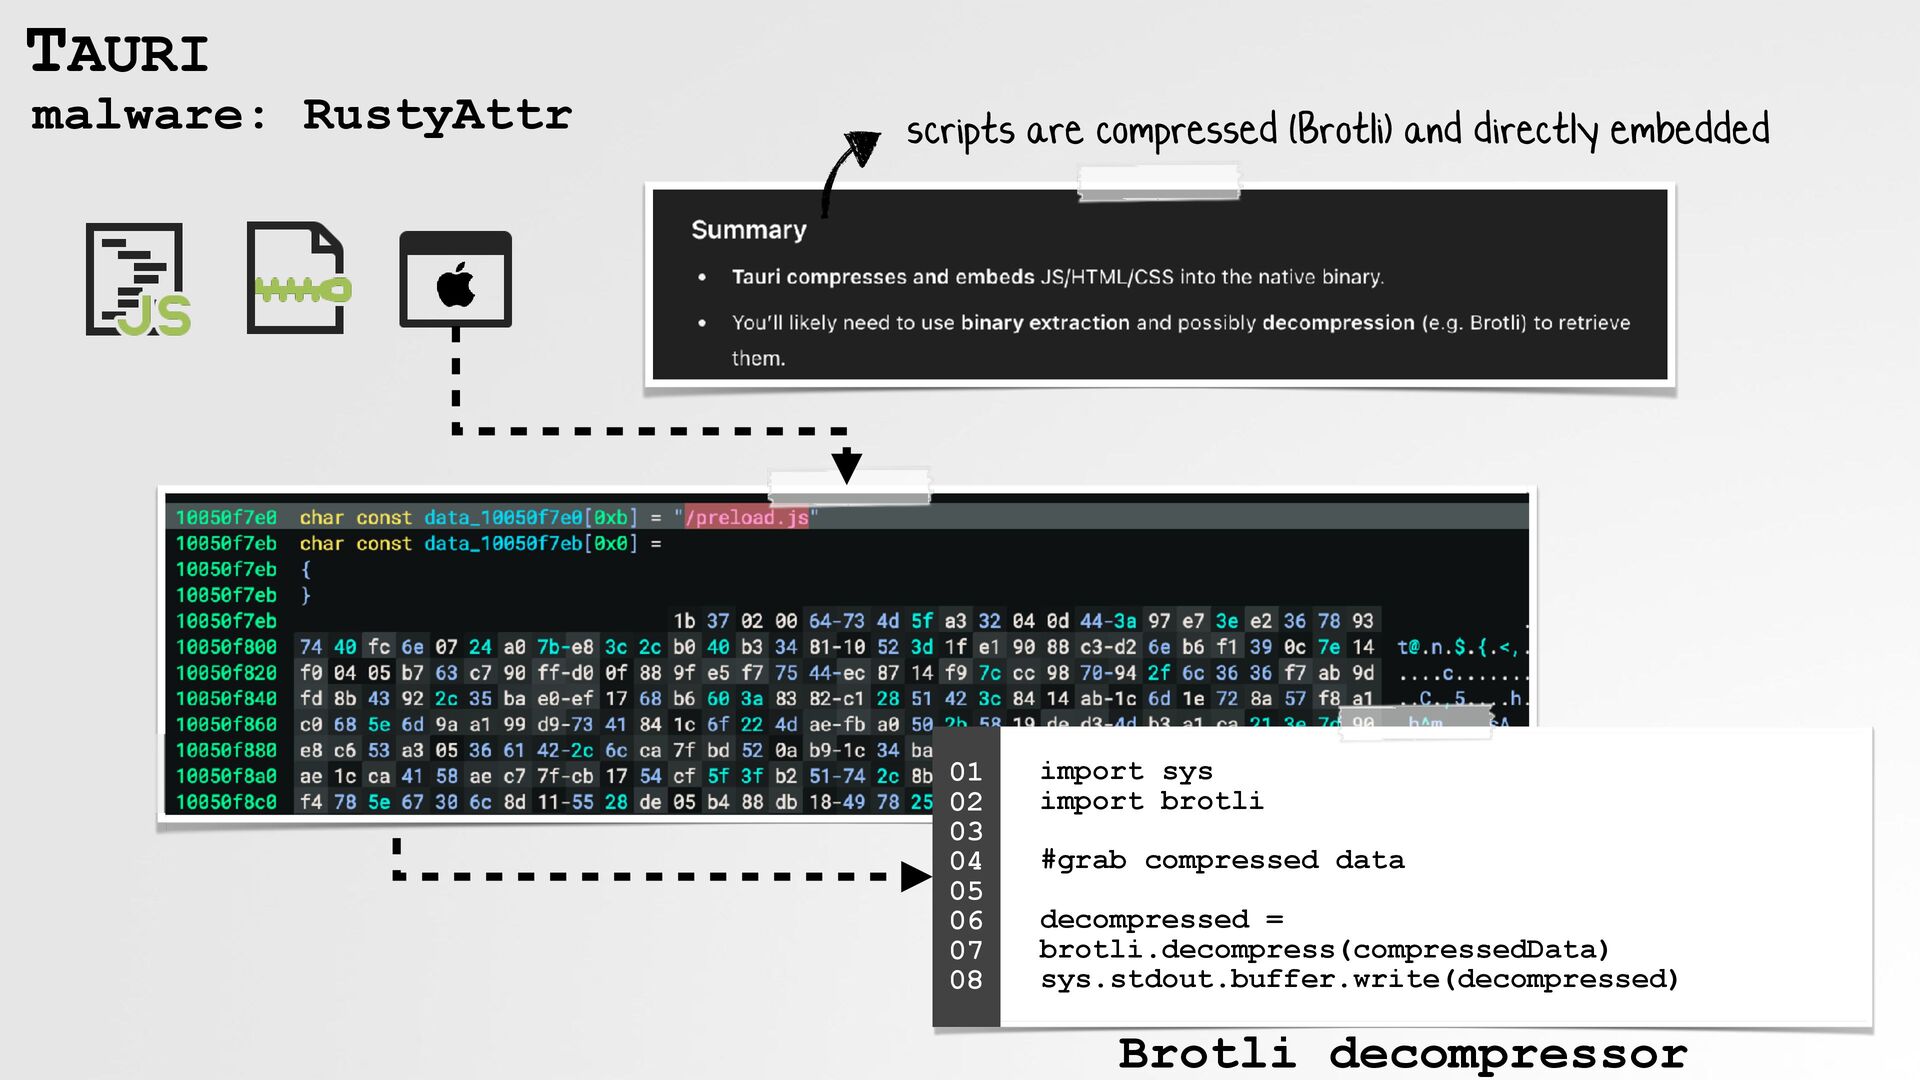Click address 10050f8c0 in the hex dump

[x=226, y=802]
